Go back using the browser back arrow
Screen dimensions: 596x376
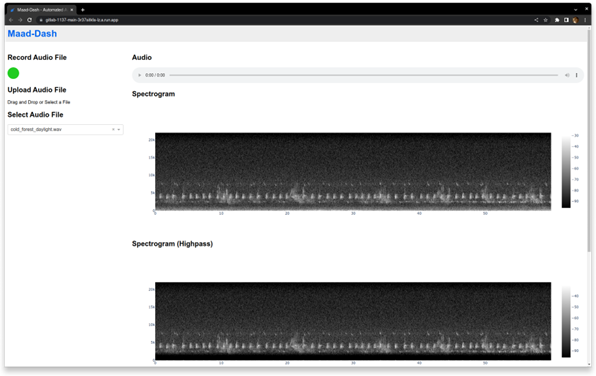(x=11, y=20)
